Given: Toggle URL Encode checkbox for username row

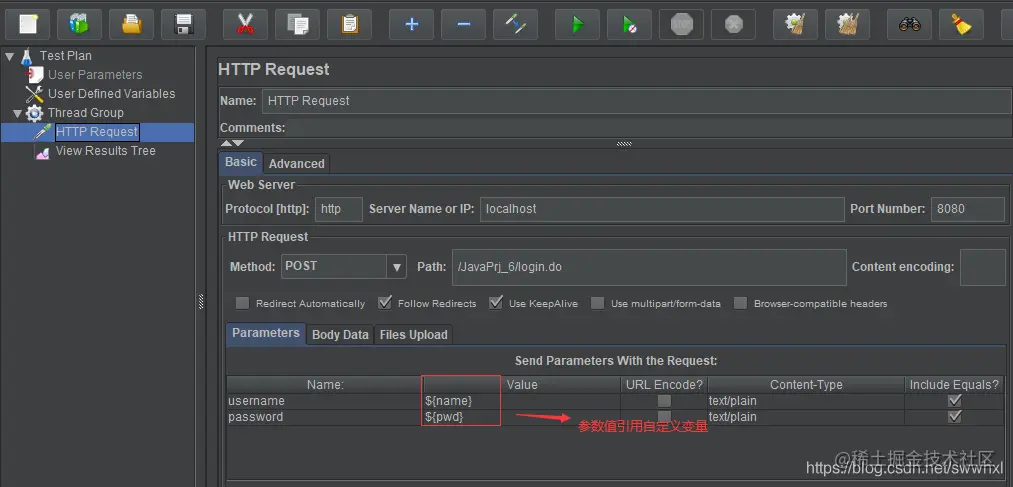Looking at the screenshot, I should point(664,401).
